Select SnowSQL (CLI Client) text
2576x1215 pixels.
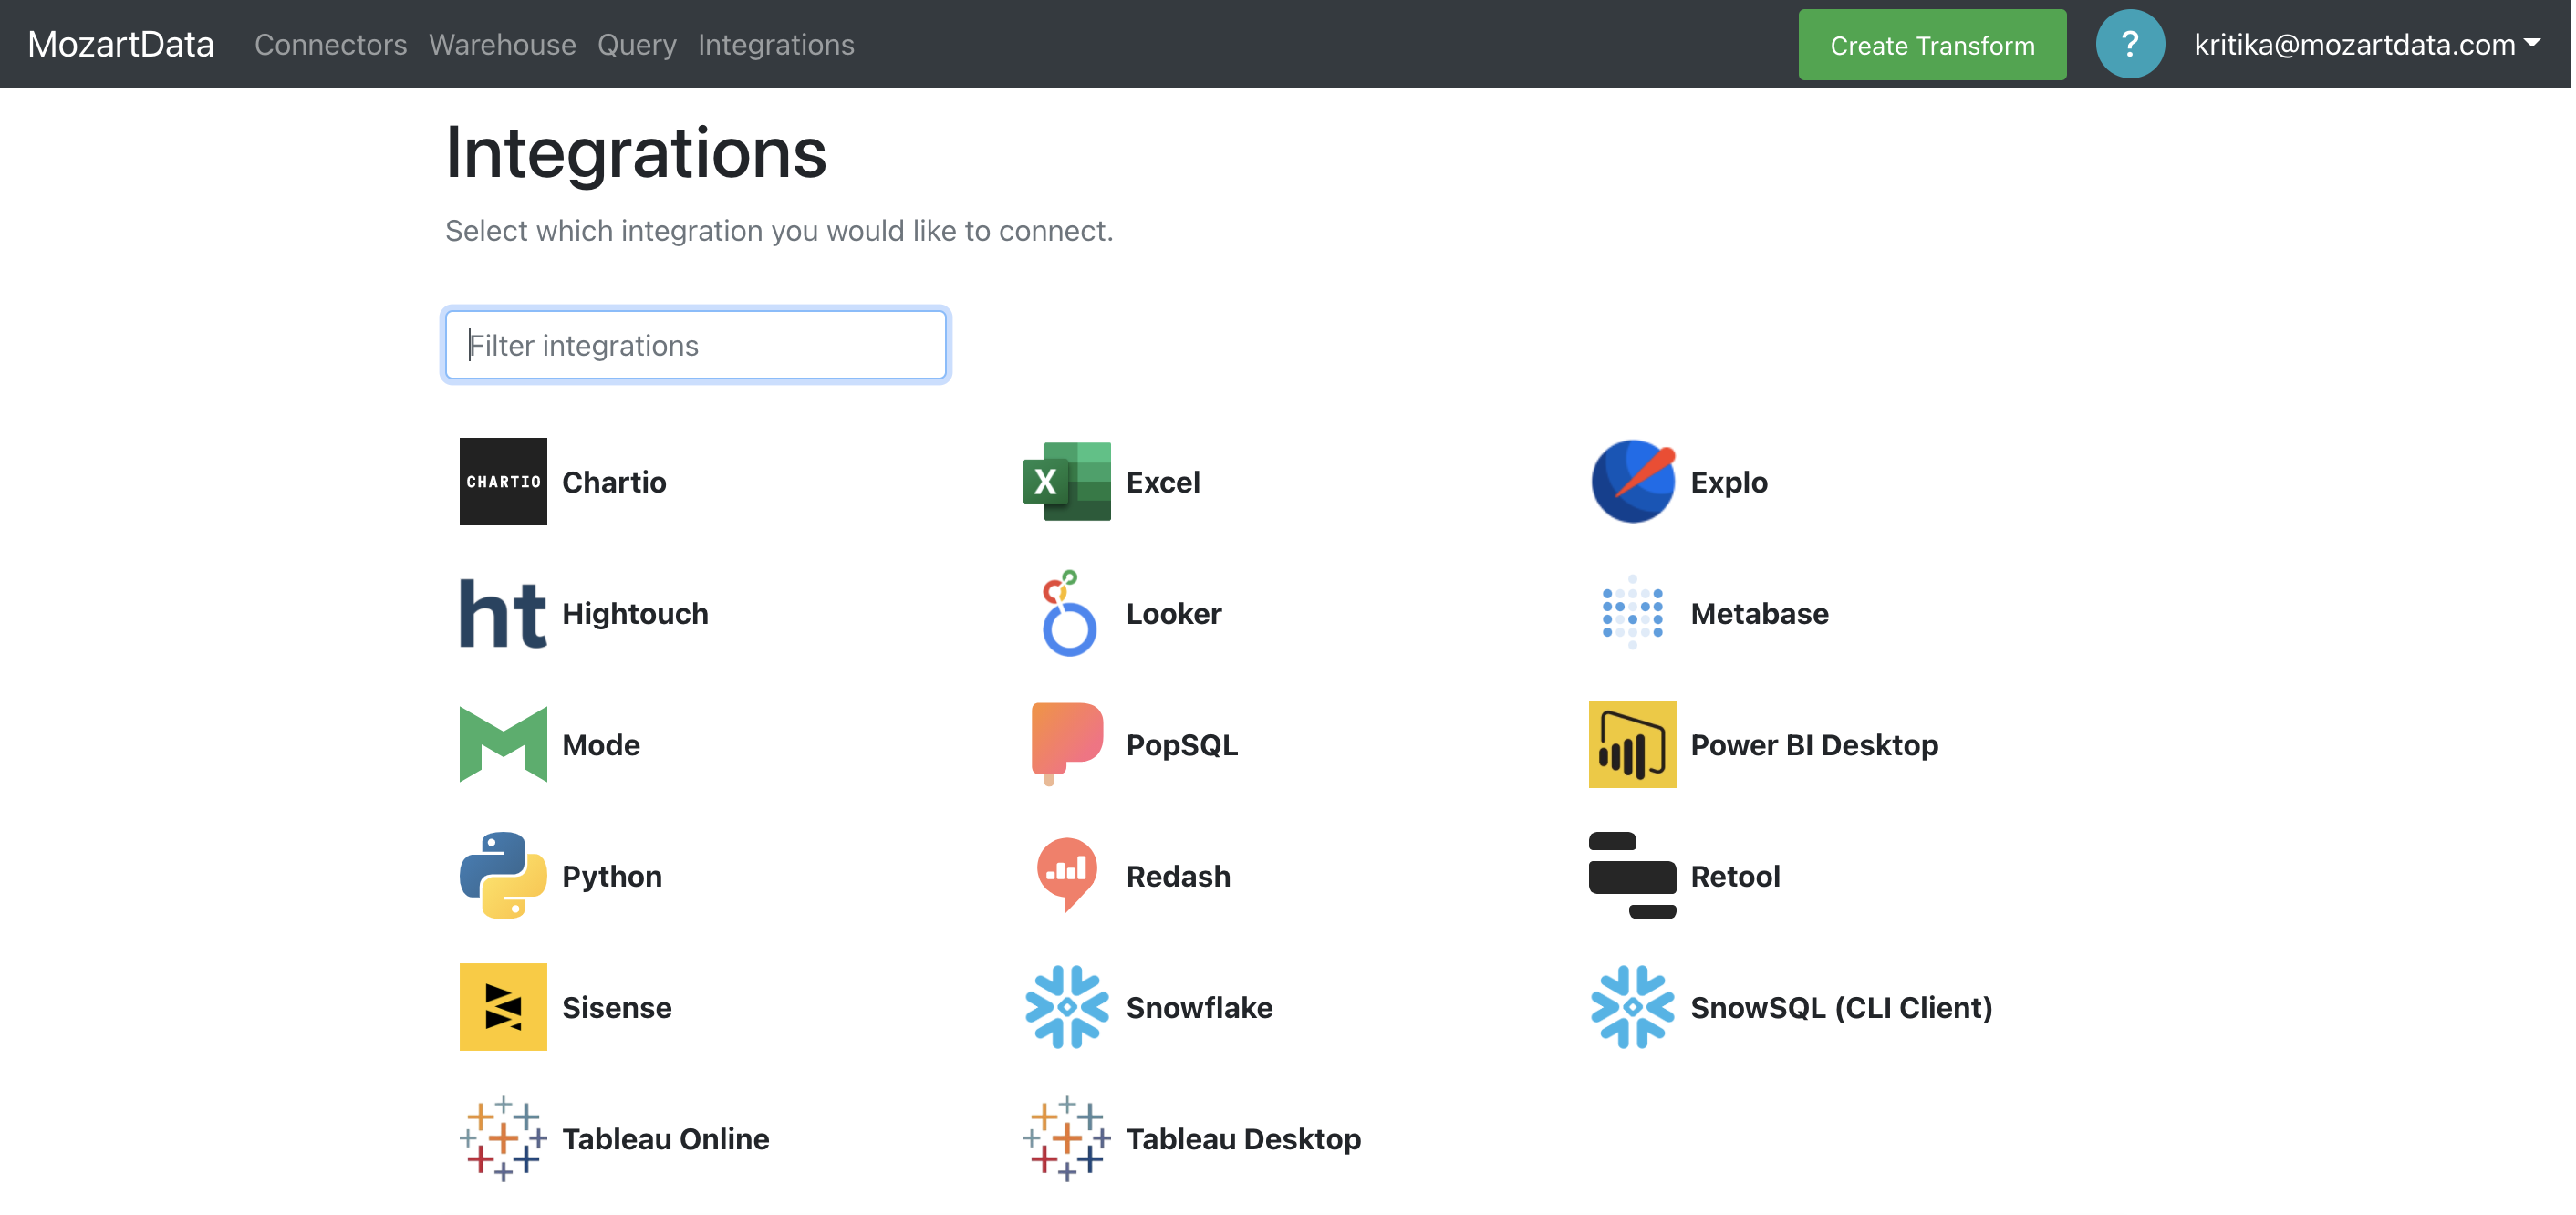[1841, 1007]
